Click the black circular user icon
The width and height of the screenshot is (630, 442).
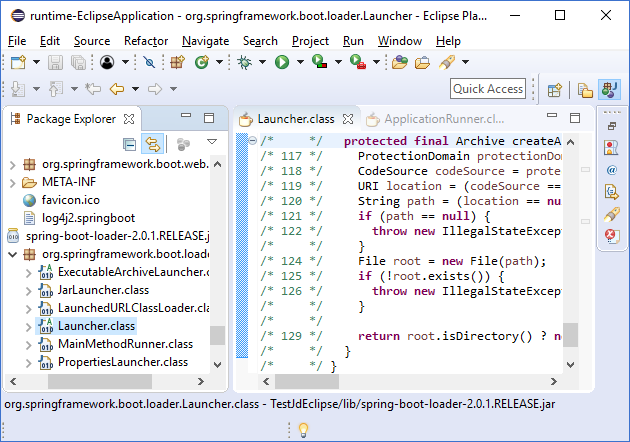pyautogui.click(x=107, y=62)
